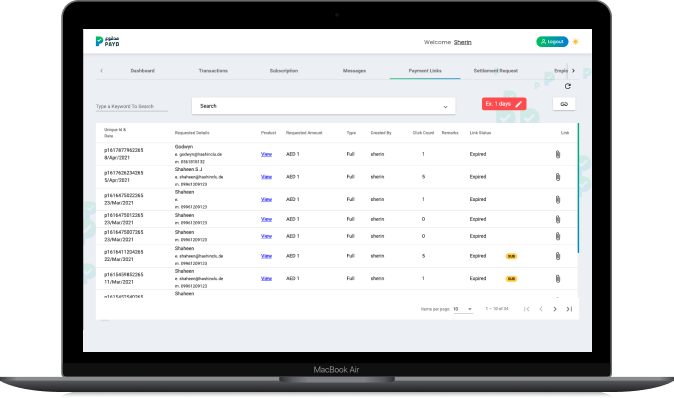Switch to the Transactions tab
Image resolution: width=674 pixels, height=398 pixels.
point(213,70)
